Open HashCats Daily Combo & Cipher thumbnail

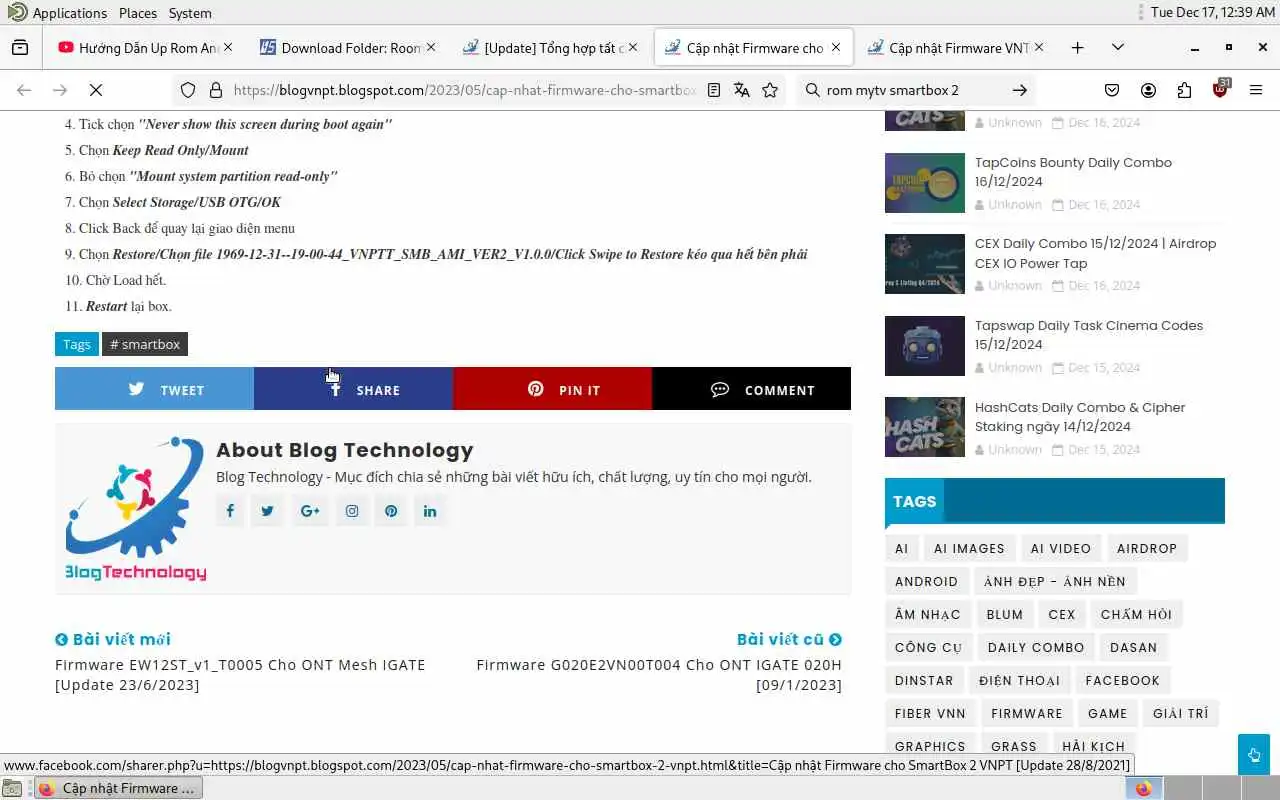(x=925, y=427)
